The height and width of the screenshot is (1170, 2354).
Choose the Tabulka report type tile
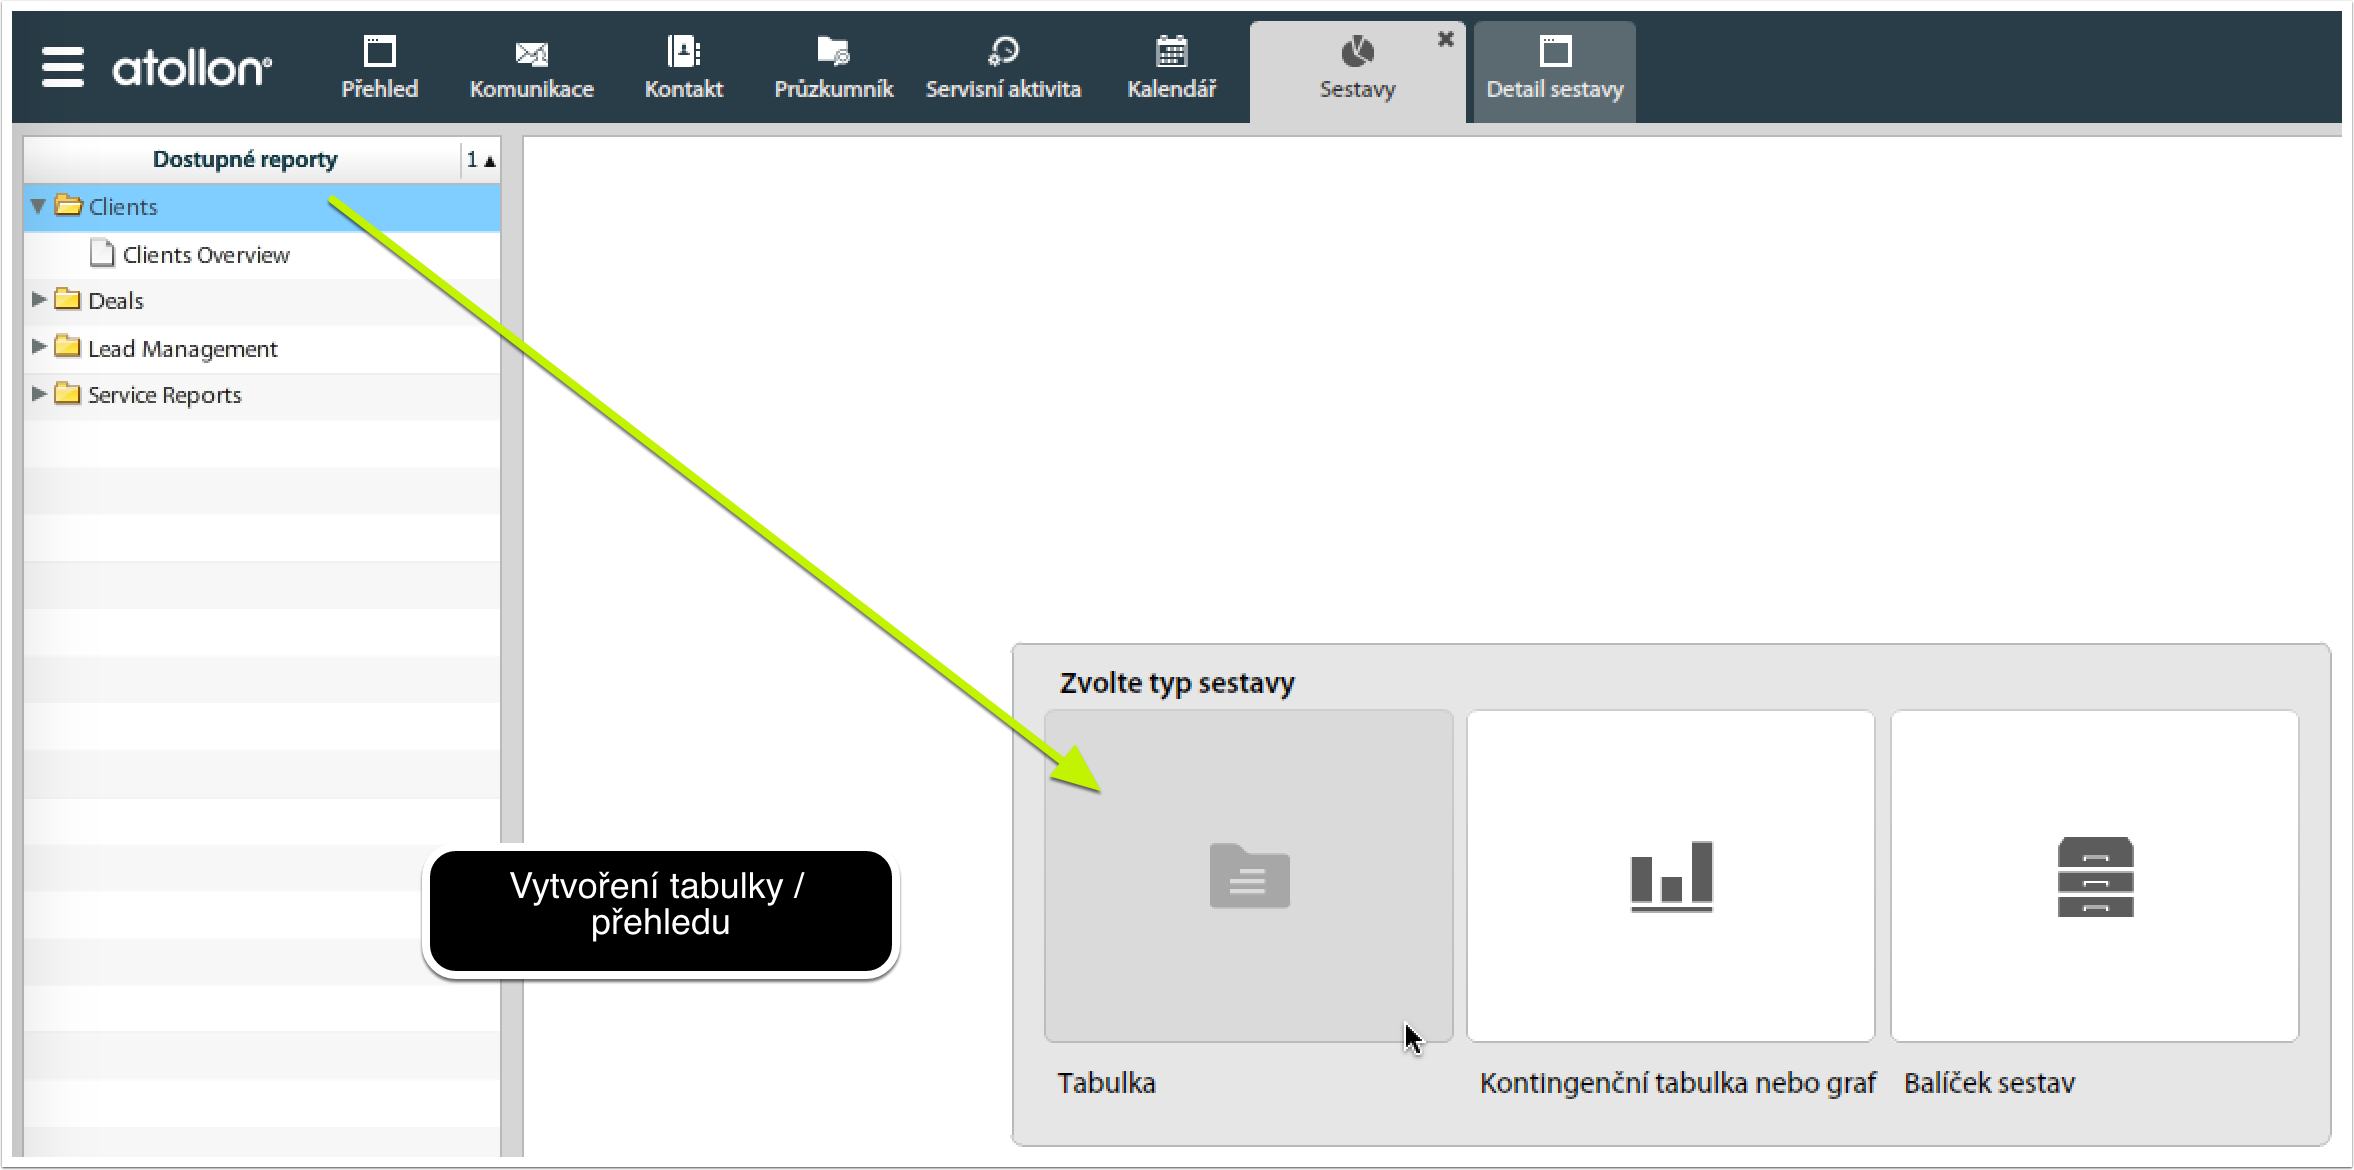pos(1248,876)
